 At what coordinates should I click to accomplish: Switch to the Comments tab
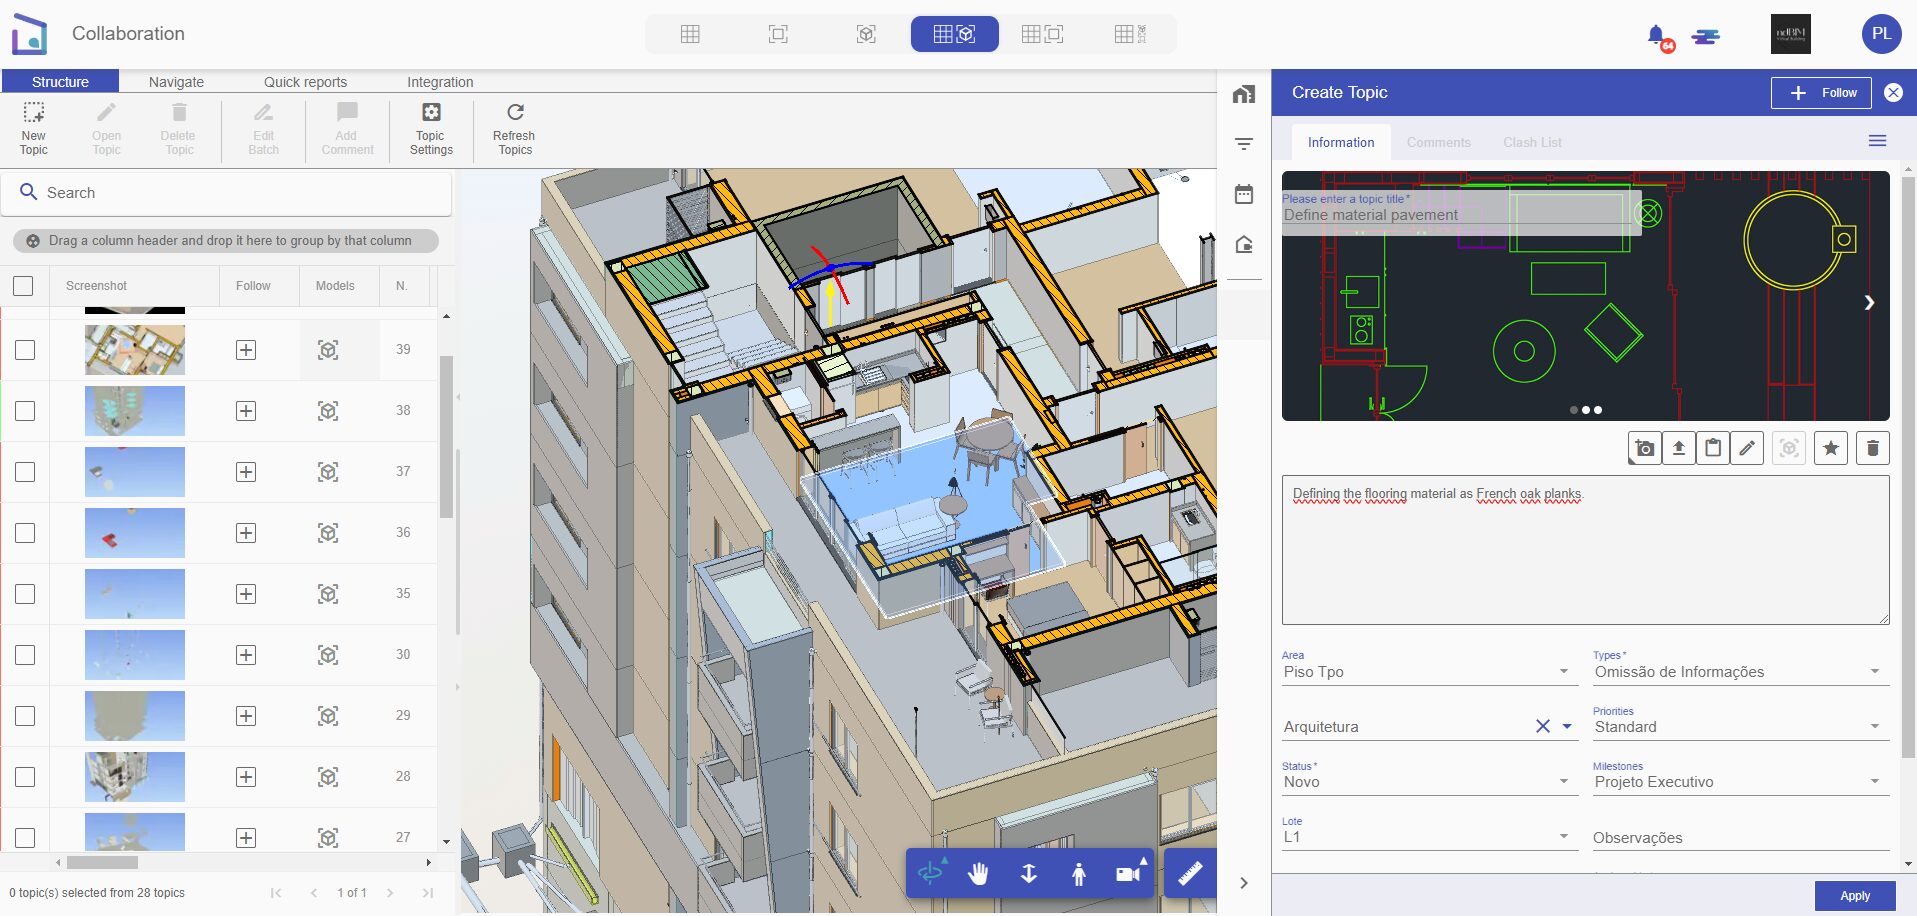click(1438, 142)
